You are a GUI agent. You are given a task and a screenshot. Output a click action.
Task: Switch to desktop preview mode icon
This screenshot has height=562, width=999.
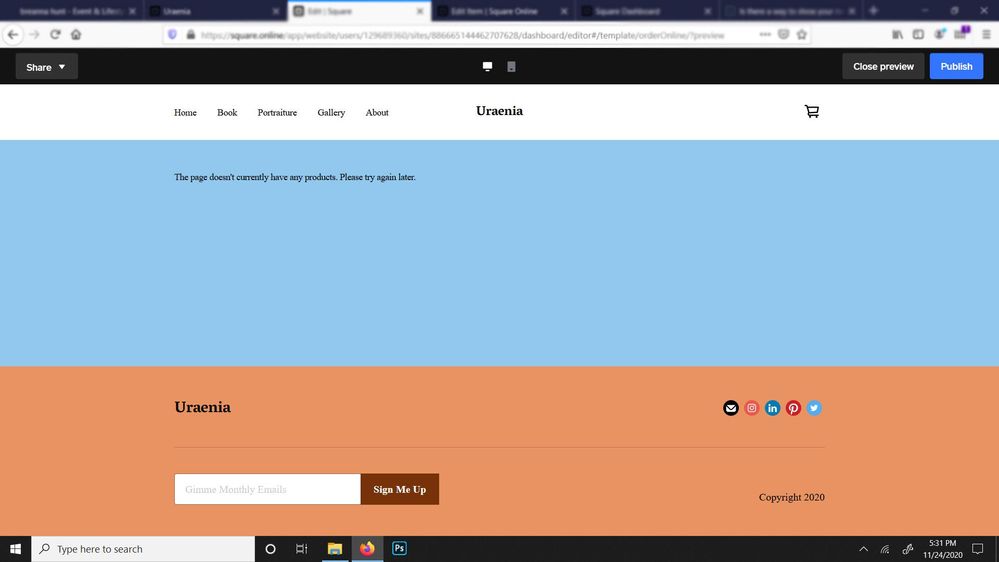[x=487, y=67]
